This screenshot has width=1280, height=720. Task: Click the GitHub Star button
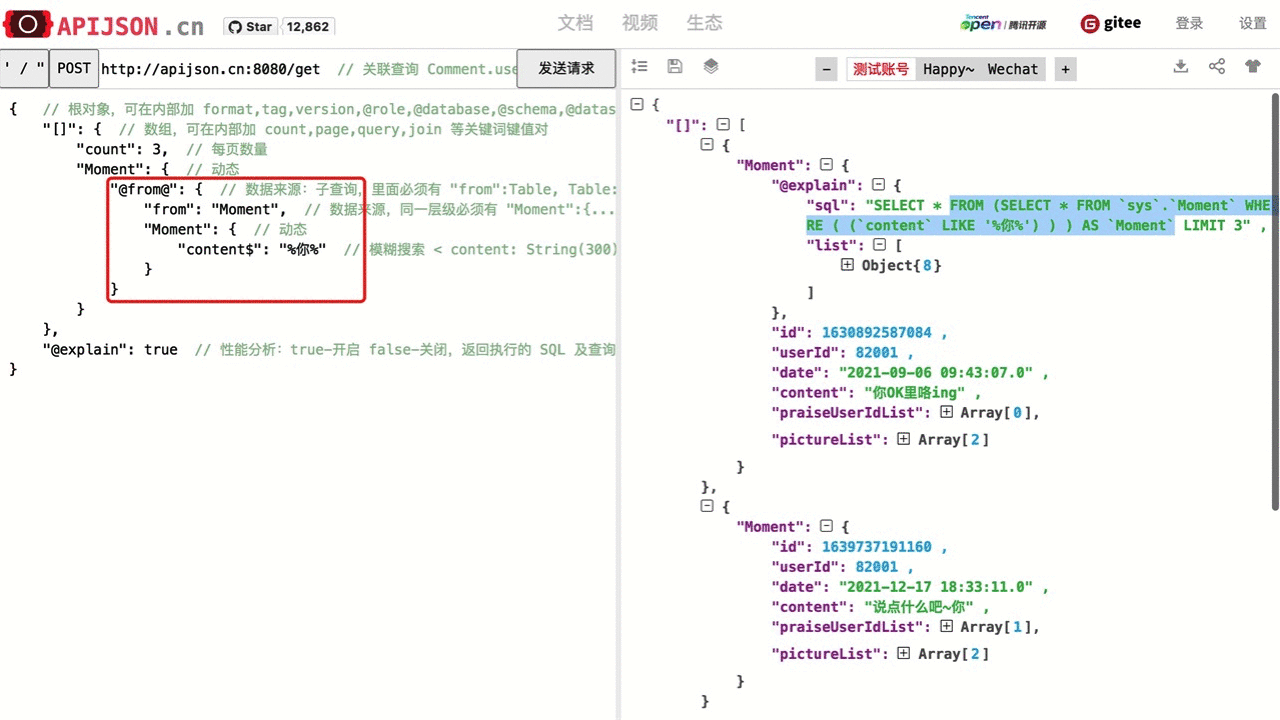pyautogui.click(x=249, y=27)
